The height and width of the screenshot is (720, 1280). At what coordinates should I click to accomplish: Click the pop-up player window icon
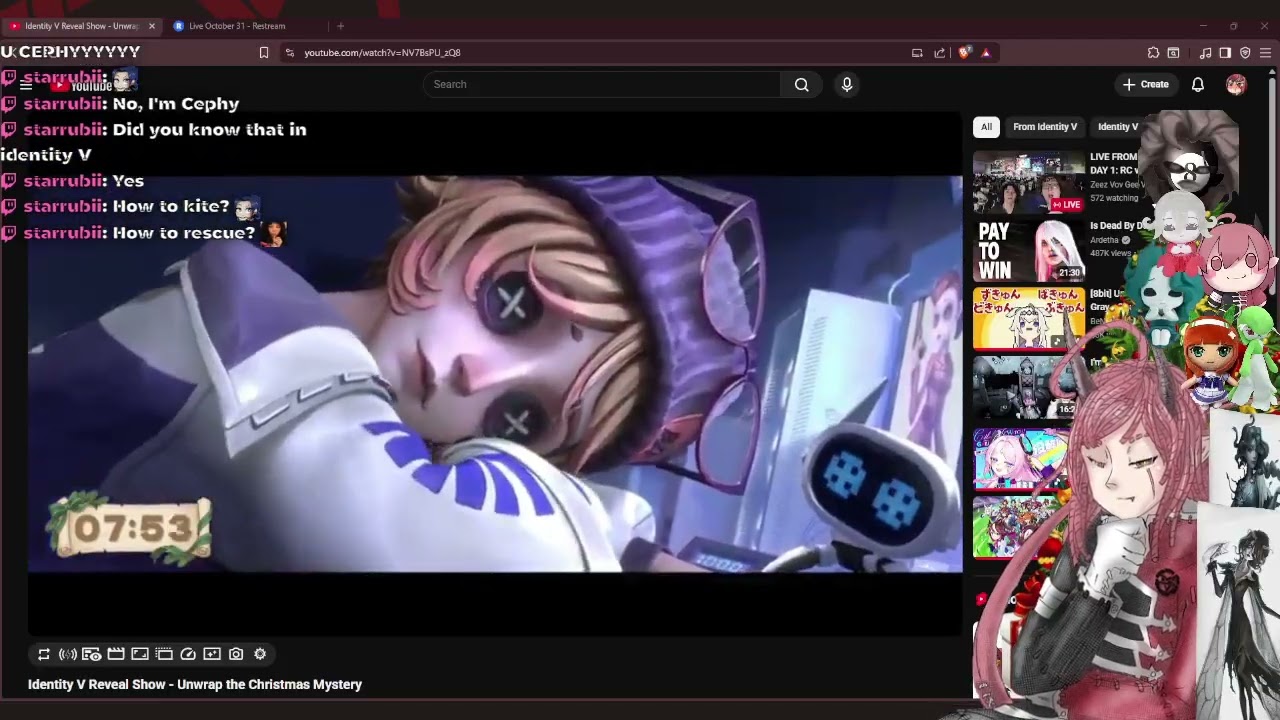point(164,654)
